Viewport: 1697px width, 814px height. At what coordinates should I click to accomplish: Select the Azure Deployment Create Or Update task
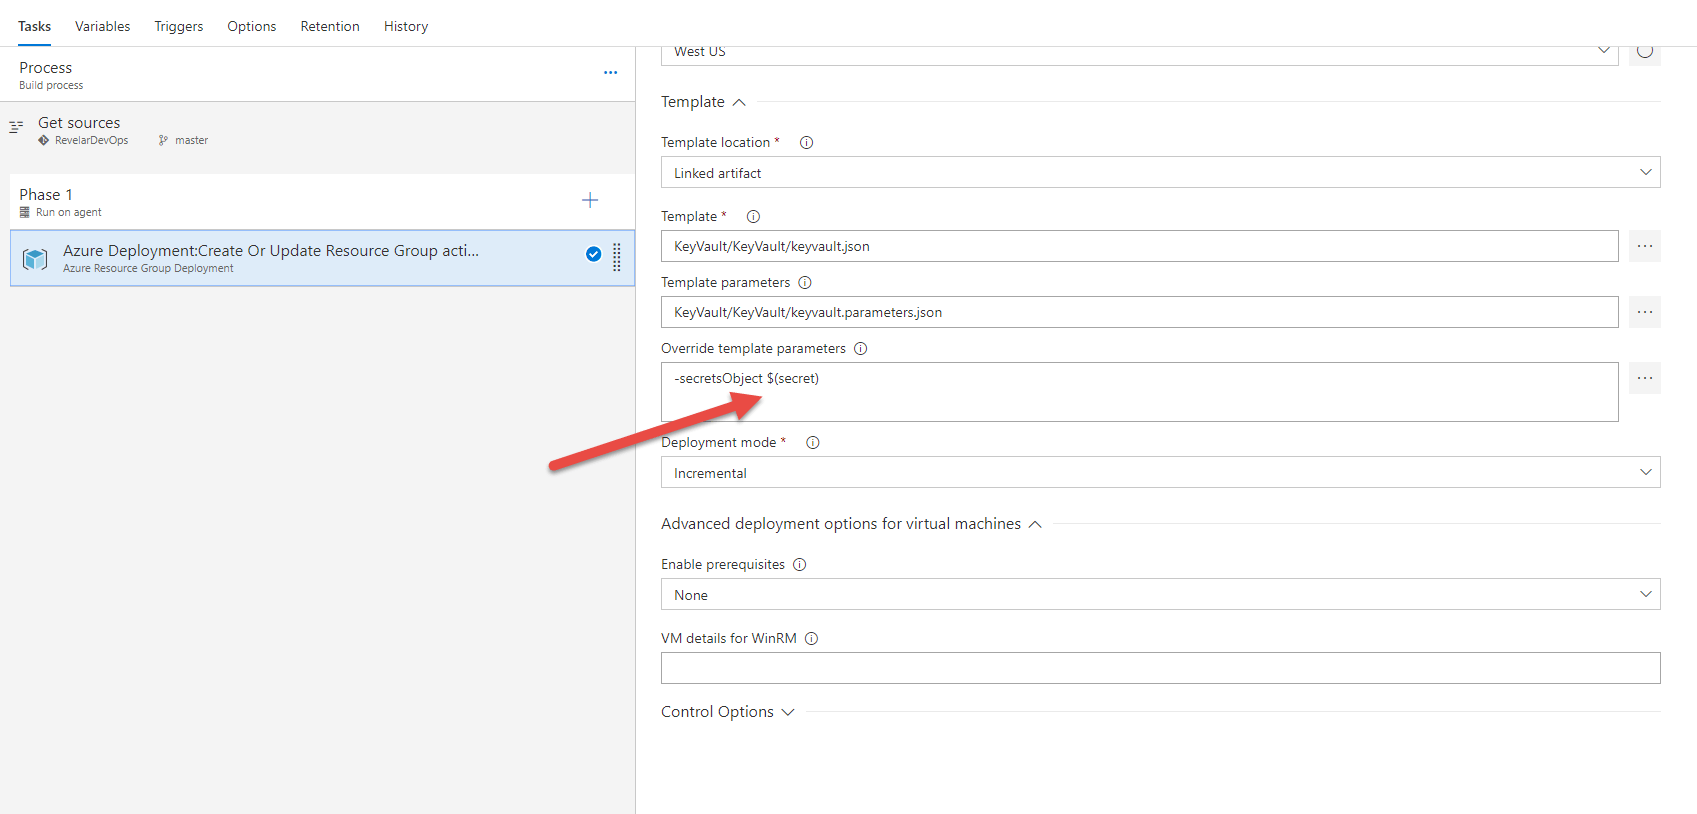pos(322,258)
